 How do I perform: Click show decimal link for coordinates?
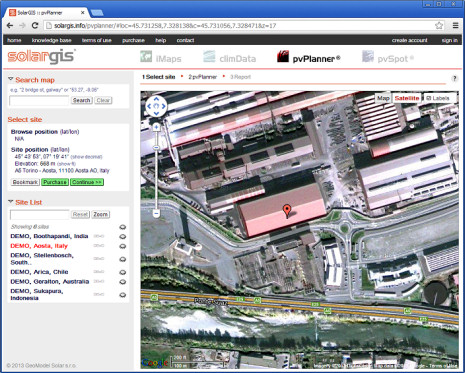point(87,157)
